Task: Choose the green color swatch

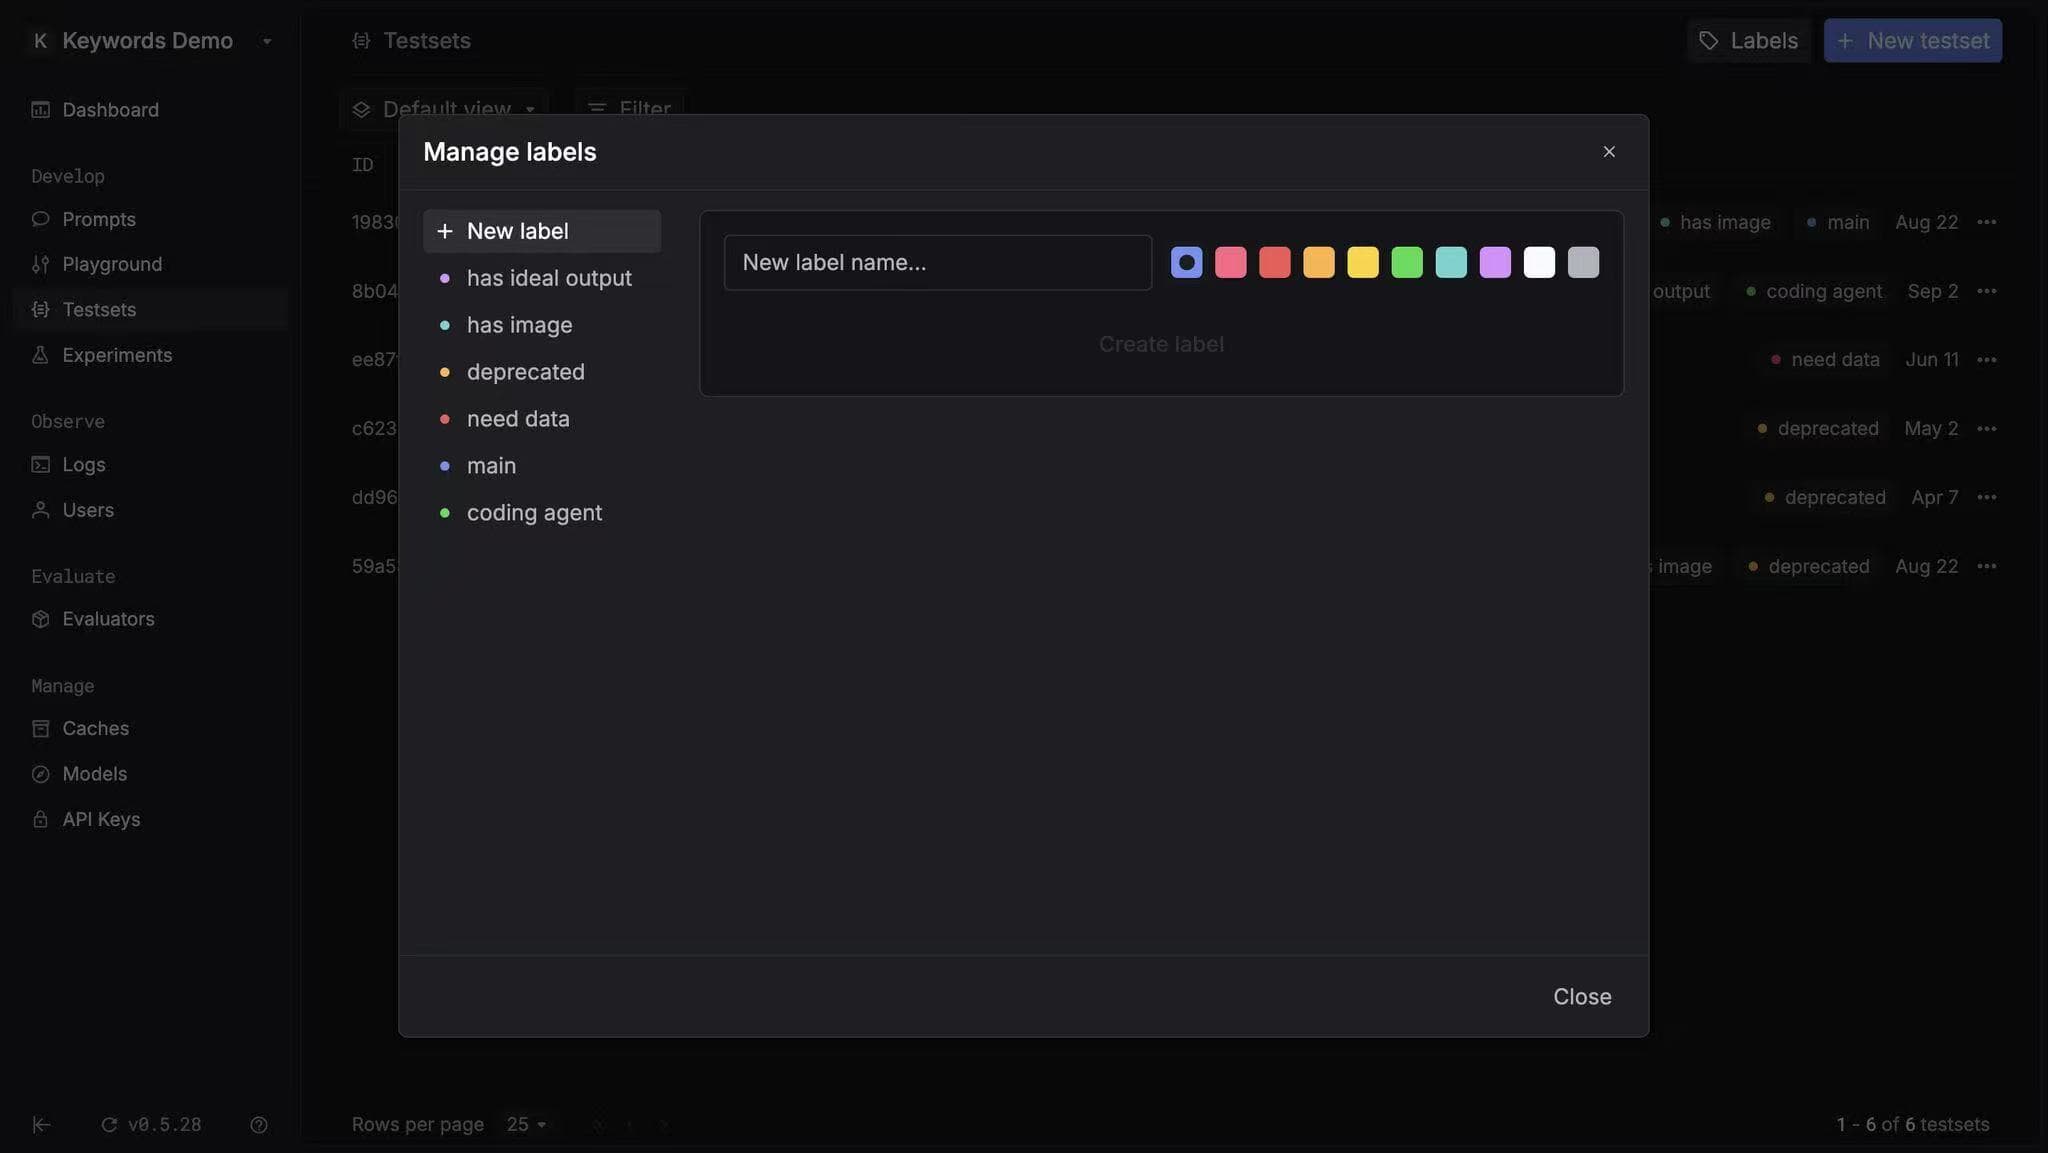Action: 1406,262
